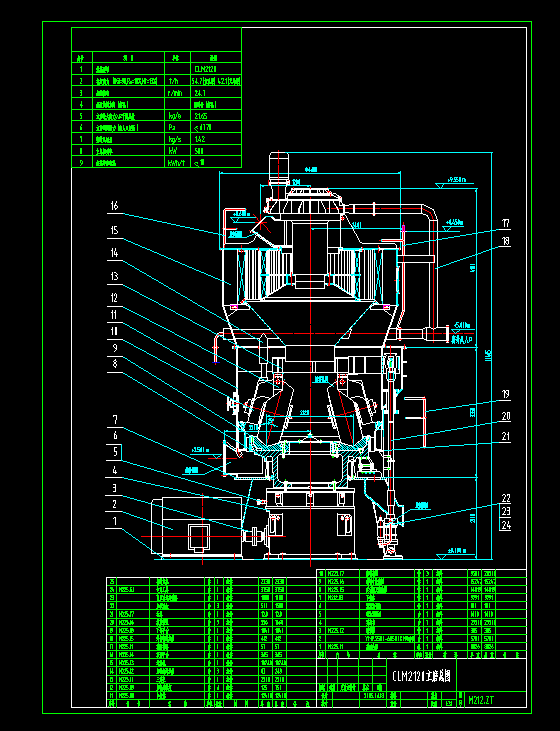Select the r/min unit cell
560x731 pixels.
click(175, 93)
